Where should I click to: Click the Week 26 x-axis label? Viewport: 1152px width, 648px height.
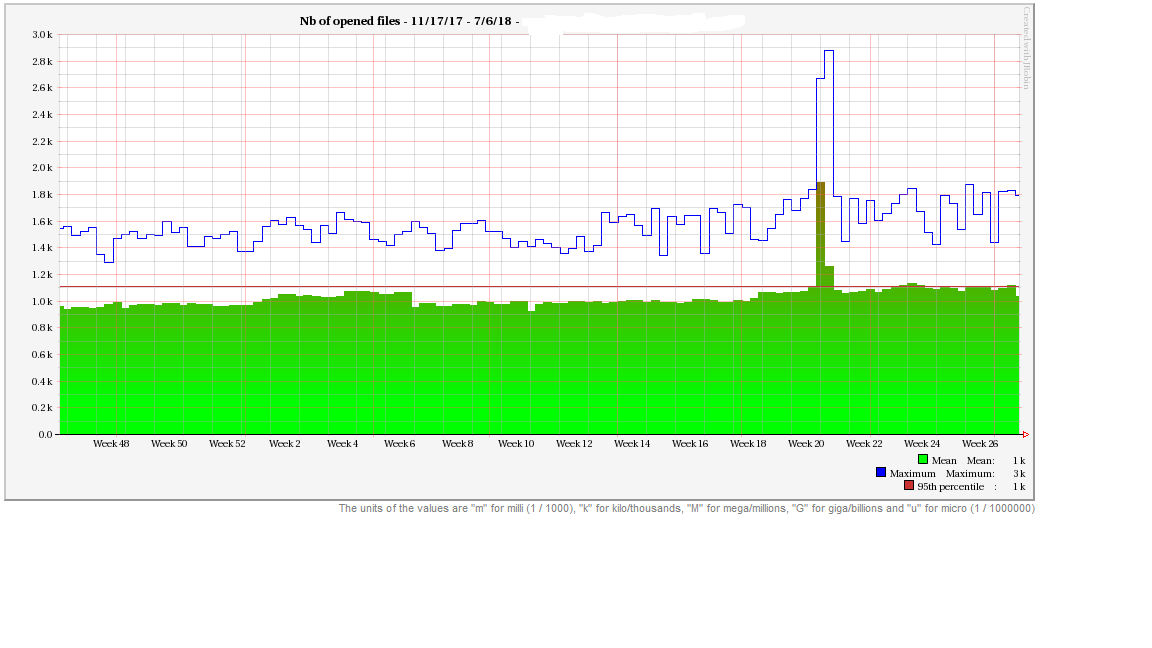point(979,444)
